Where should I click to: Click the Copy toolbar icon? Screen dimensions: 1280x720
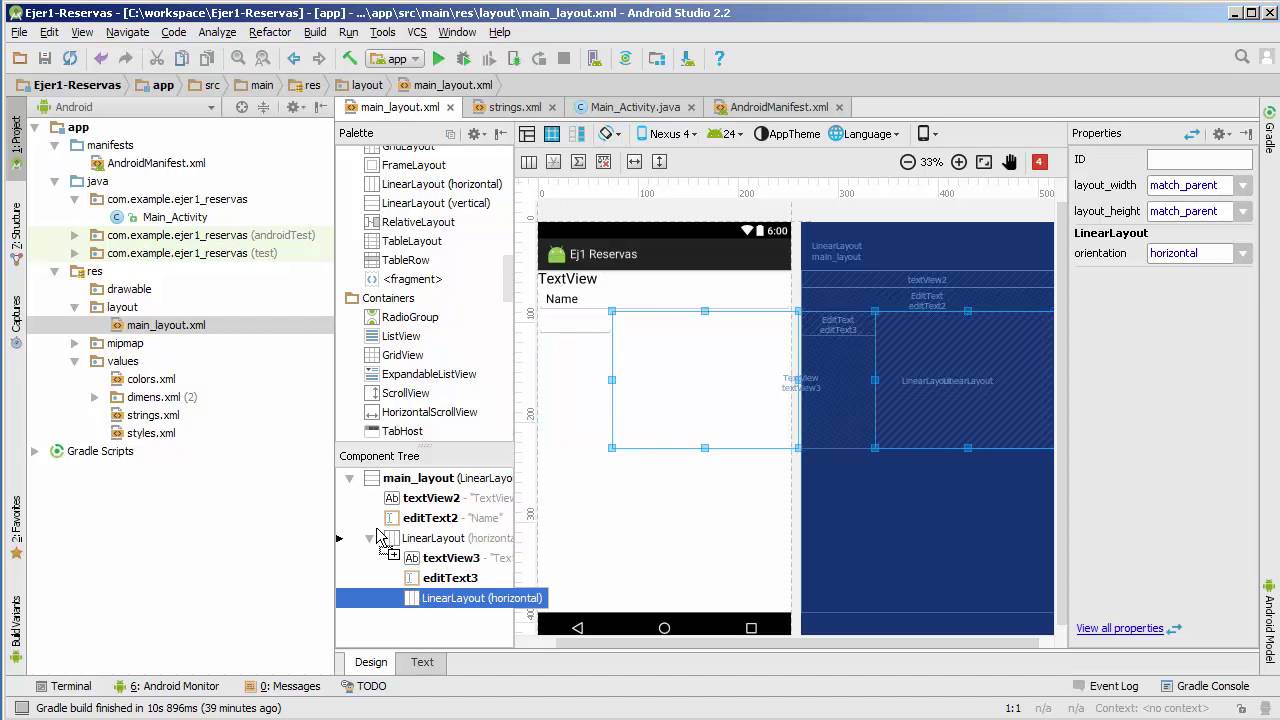(x=182, y=59)
